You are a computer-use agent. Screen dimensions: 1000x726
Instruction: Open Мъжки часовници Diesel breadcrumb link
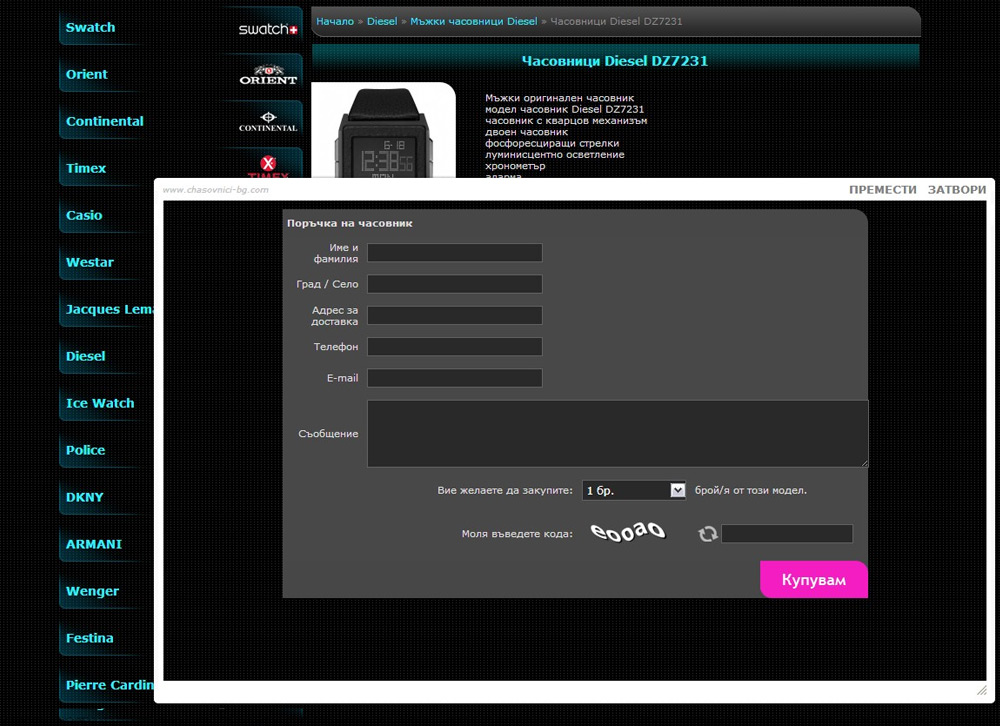474,21
